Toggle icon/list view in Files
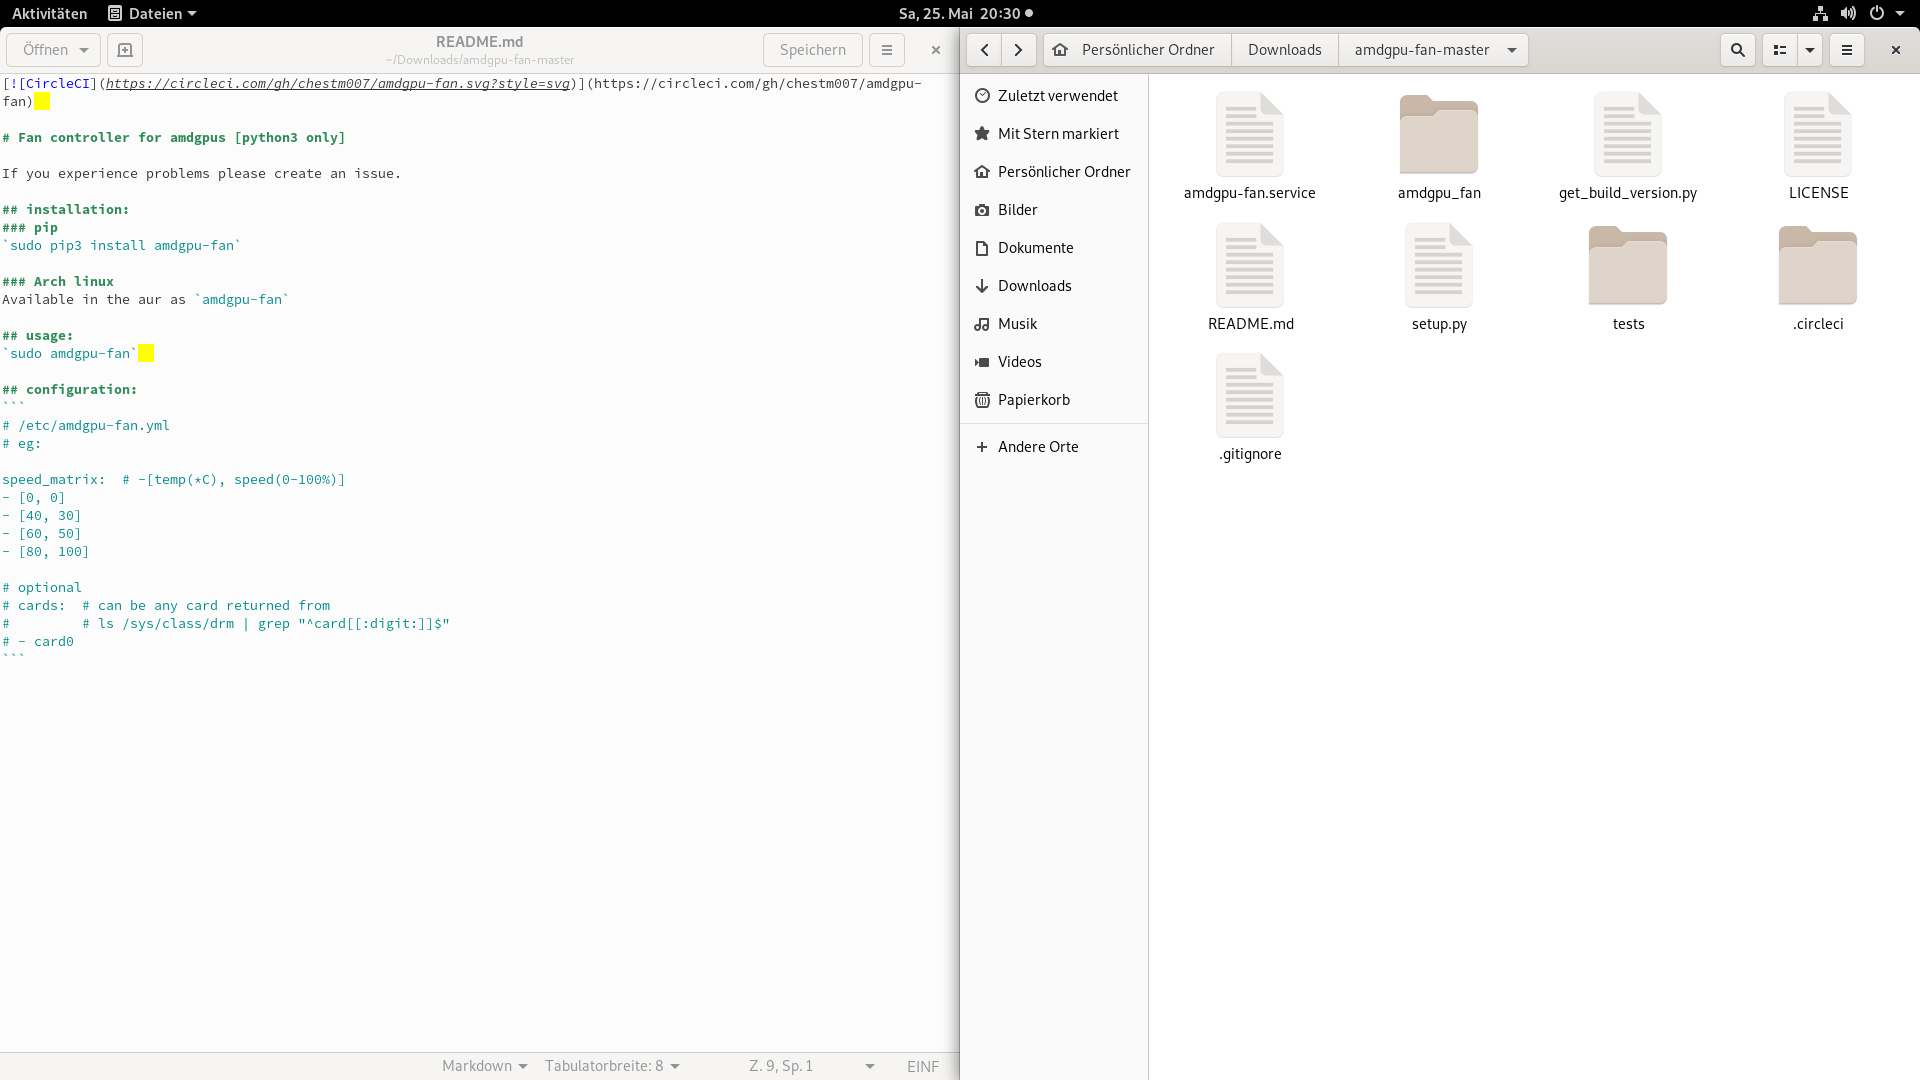 point(1780,50)
